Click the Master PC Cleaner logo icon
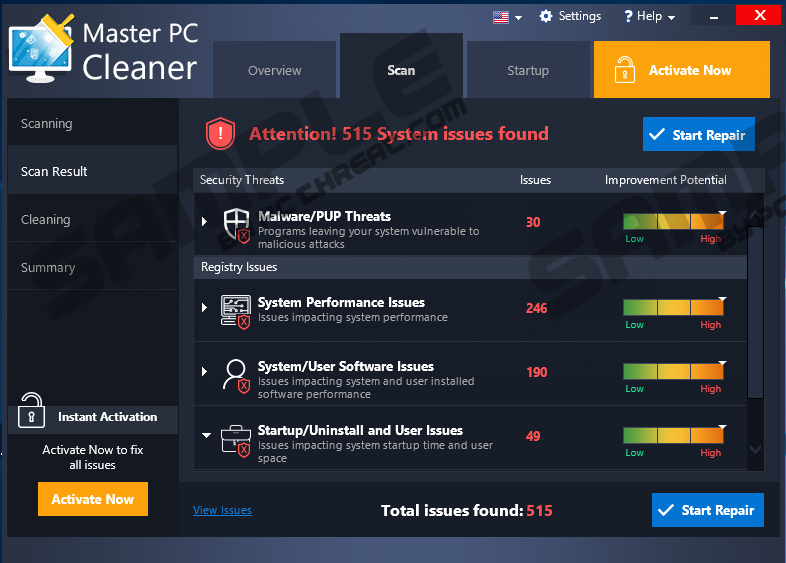 pos(41,54)
